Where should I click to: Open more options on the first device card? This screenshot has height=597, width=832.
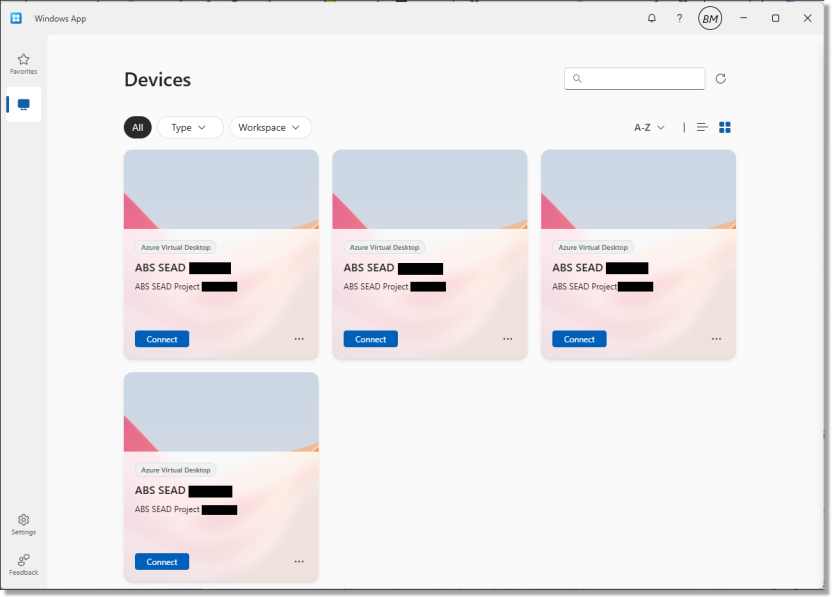click(x=298, y=338)
